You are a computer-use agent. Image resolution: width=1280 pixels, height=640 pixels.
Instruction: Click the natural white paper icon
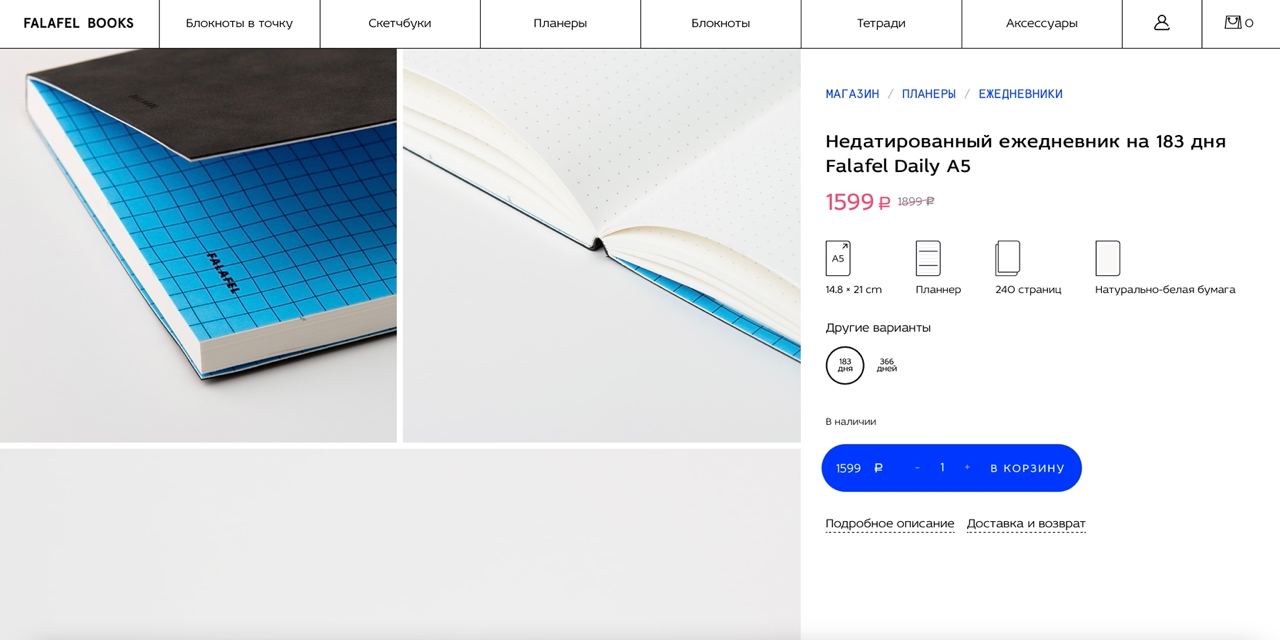pos(1108,258)
